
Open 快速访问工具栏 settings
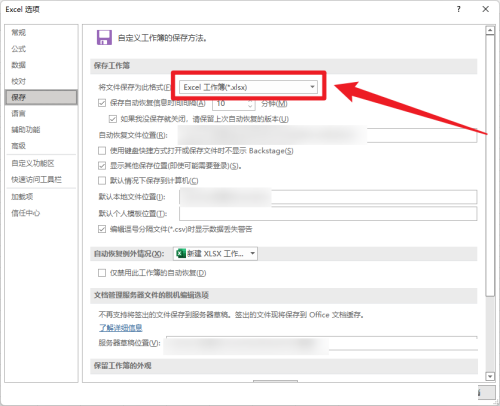[x=36, y=180]
